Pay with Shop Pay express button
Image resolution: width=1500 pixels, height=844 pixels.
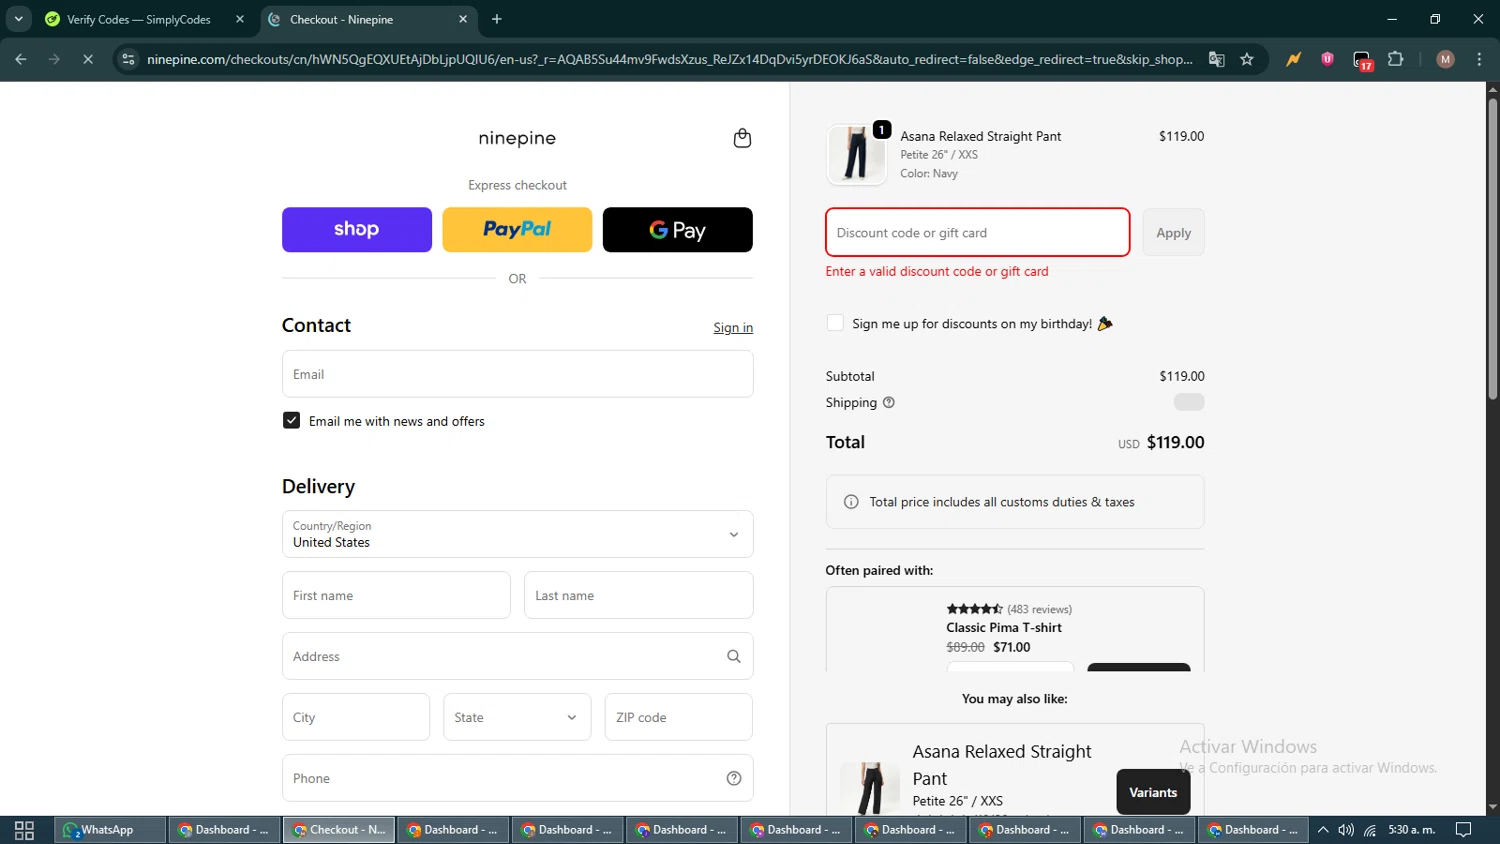tap(357, 229)
